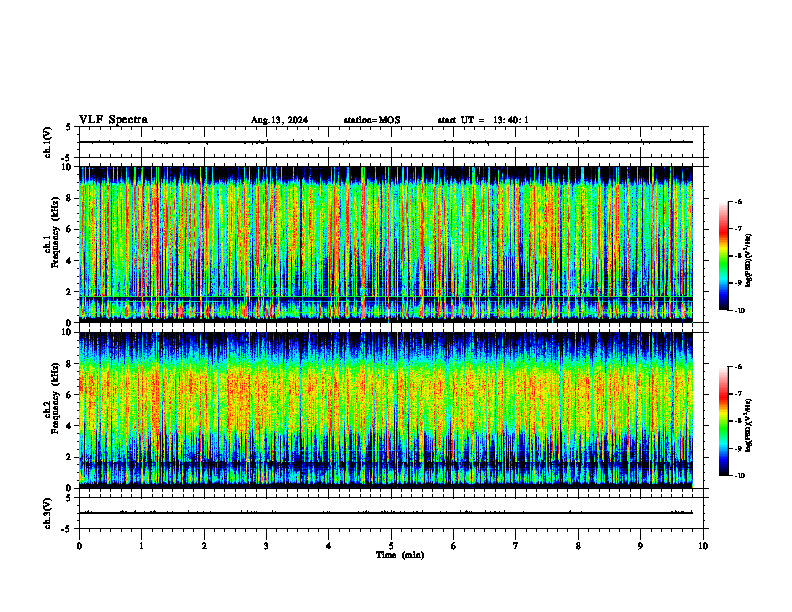The image size is (792, 612).
Task: Click time axis tick label "5"
Action: pyautogui.click(x=391, y=546)
